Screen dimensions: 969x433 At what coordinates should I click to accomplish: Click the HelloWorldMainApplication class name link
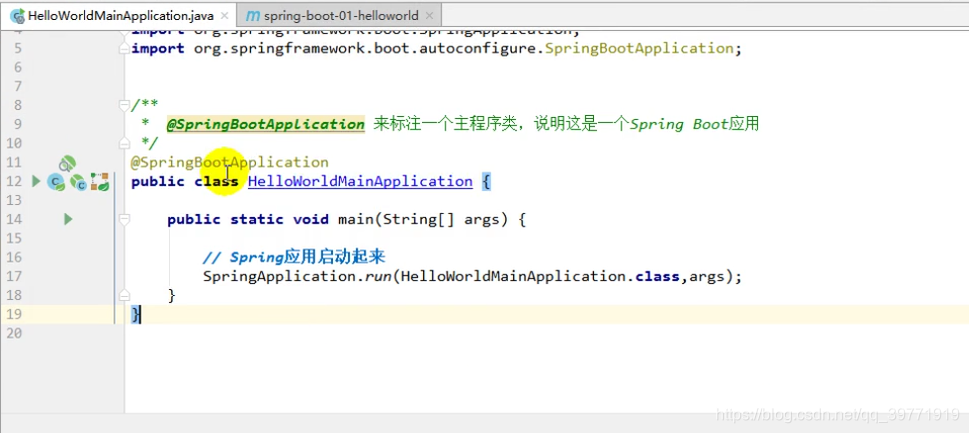tap(360, 181)
